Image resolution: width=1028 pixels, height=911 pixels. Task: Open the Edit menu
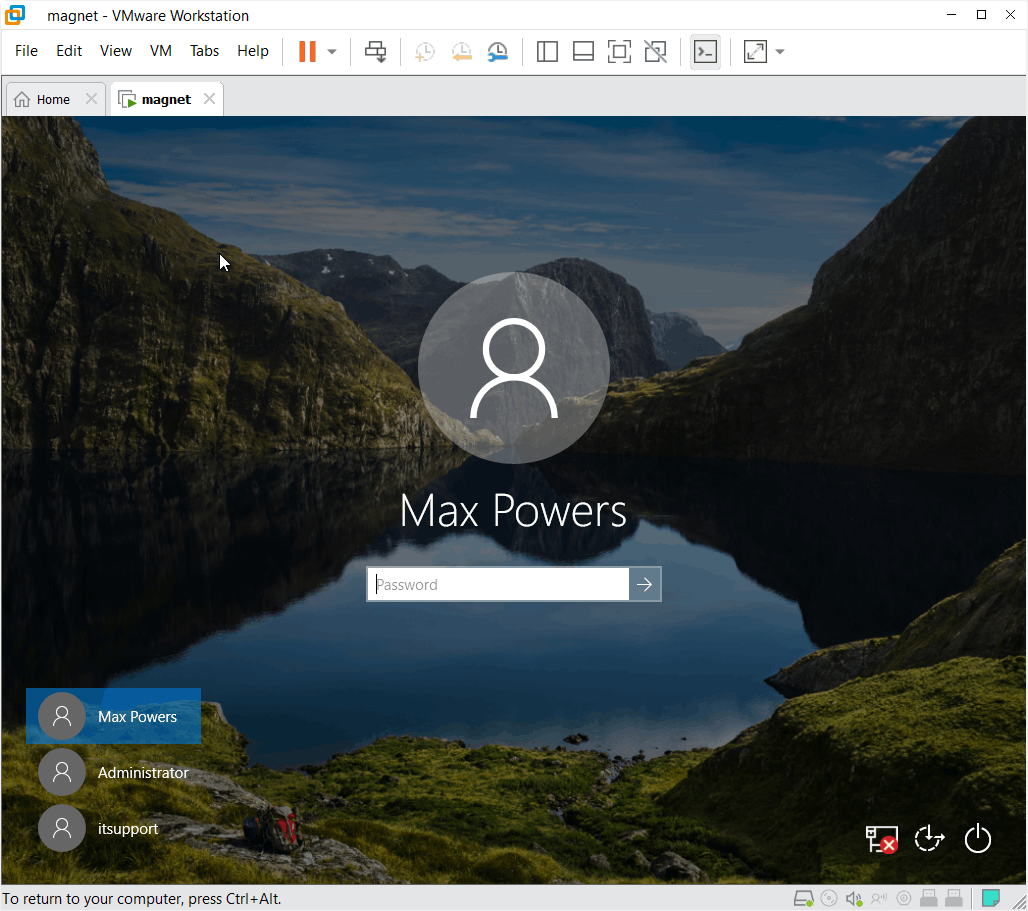tap(69, 50)
